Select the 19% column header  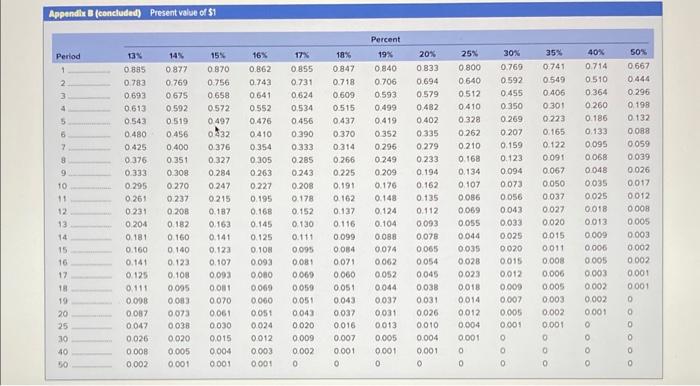click(x=385, y=55)
